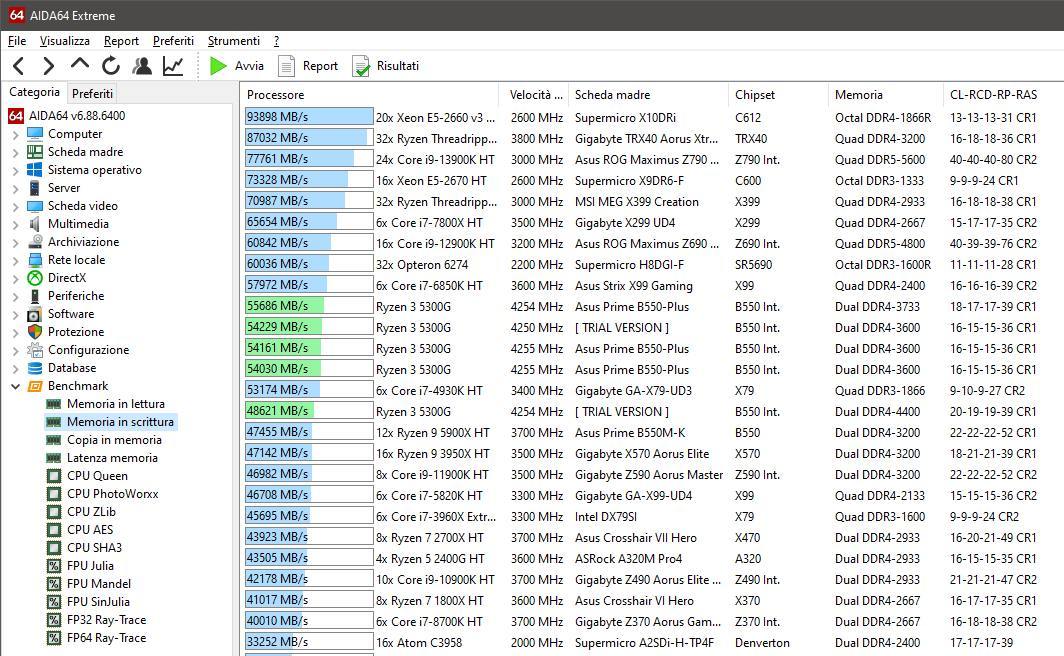Select CPU PhotoWorxx benchmark
Image resolution: width=1064 pixels, height=656 pixels.
click(x=113, y=494)
